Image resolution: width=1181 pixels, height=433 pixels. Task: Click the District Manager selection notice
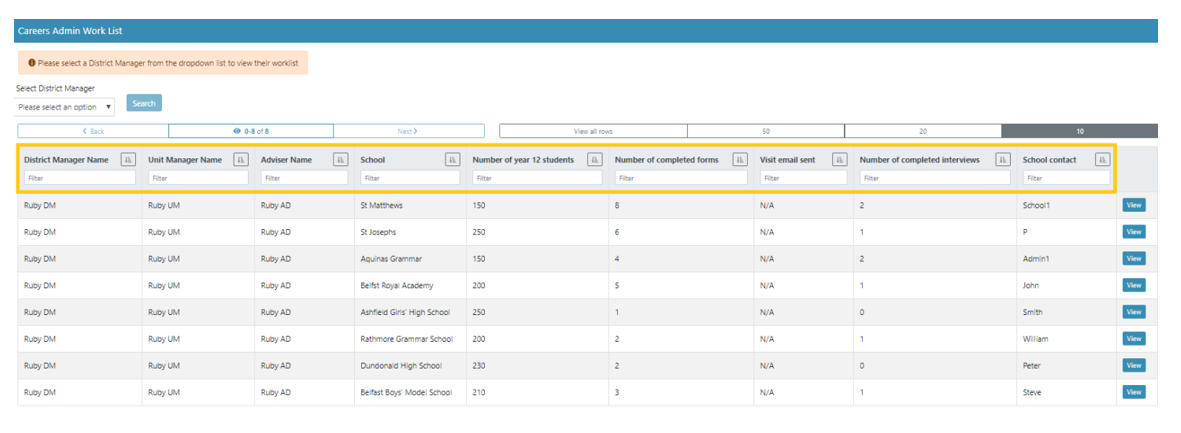coord(162,63)
